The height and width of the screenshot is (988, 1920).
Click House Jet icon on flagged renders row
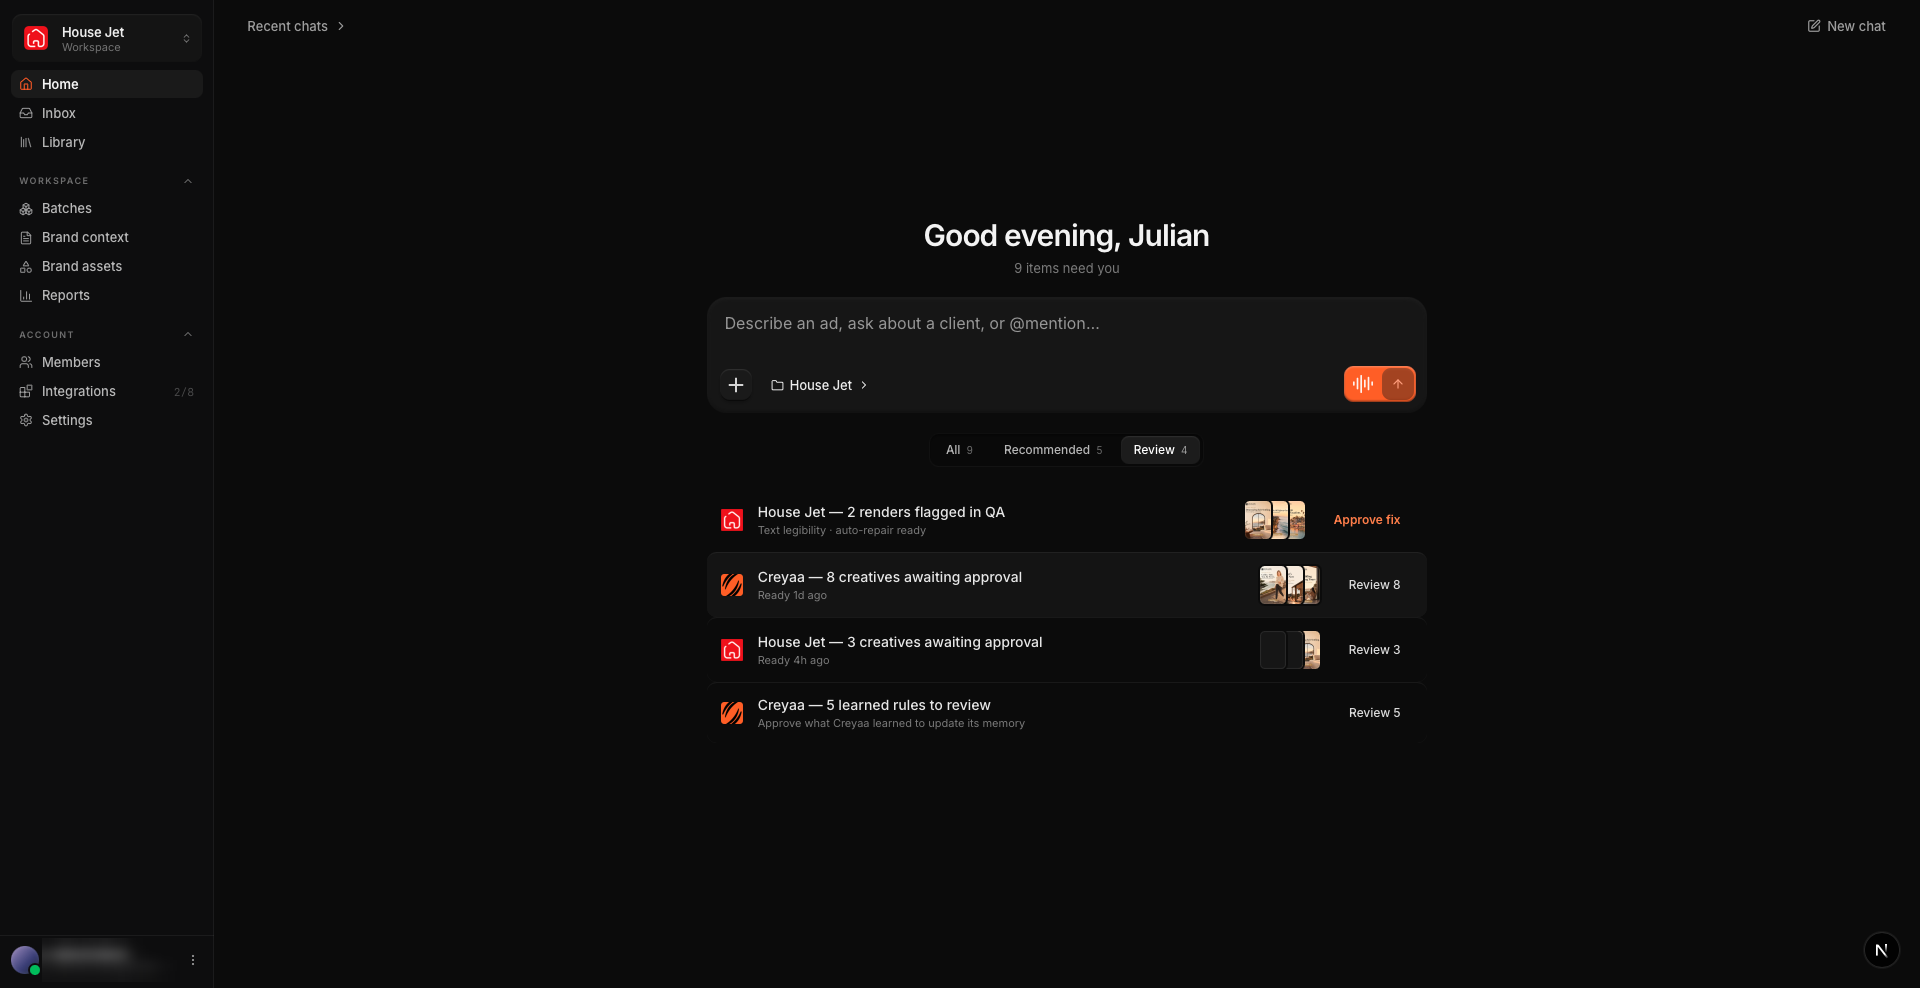(732, 520)
